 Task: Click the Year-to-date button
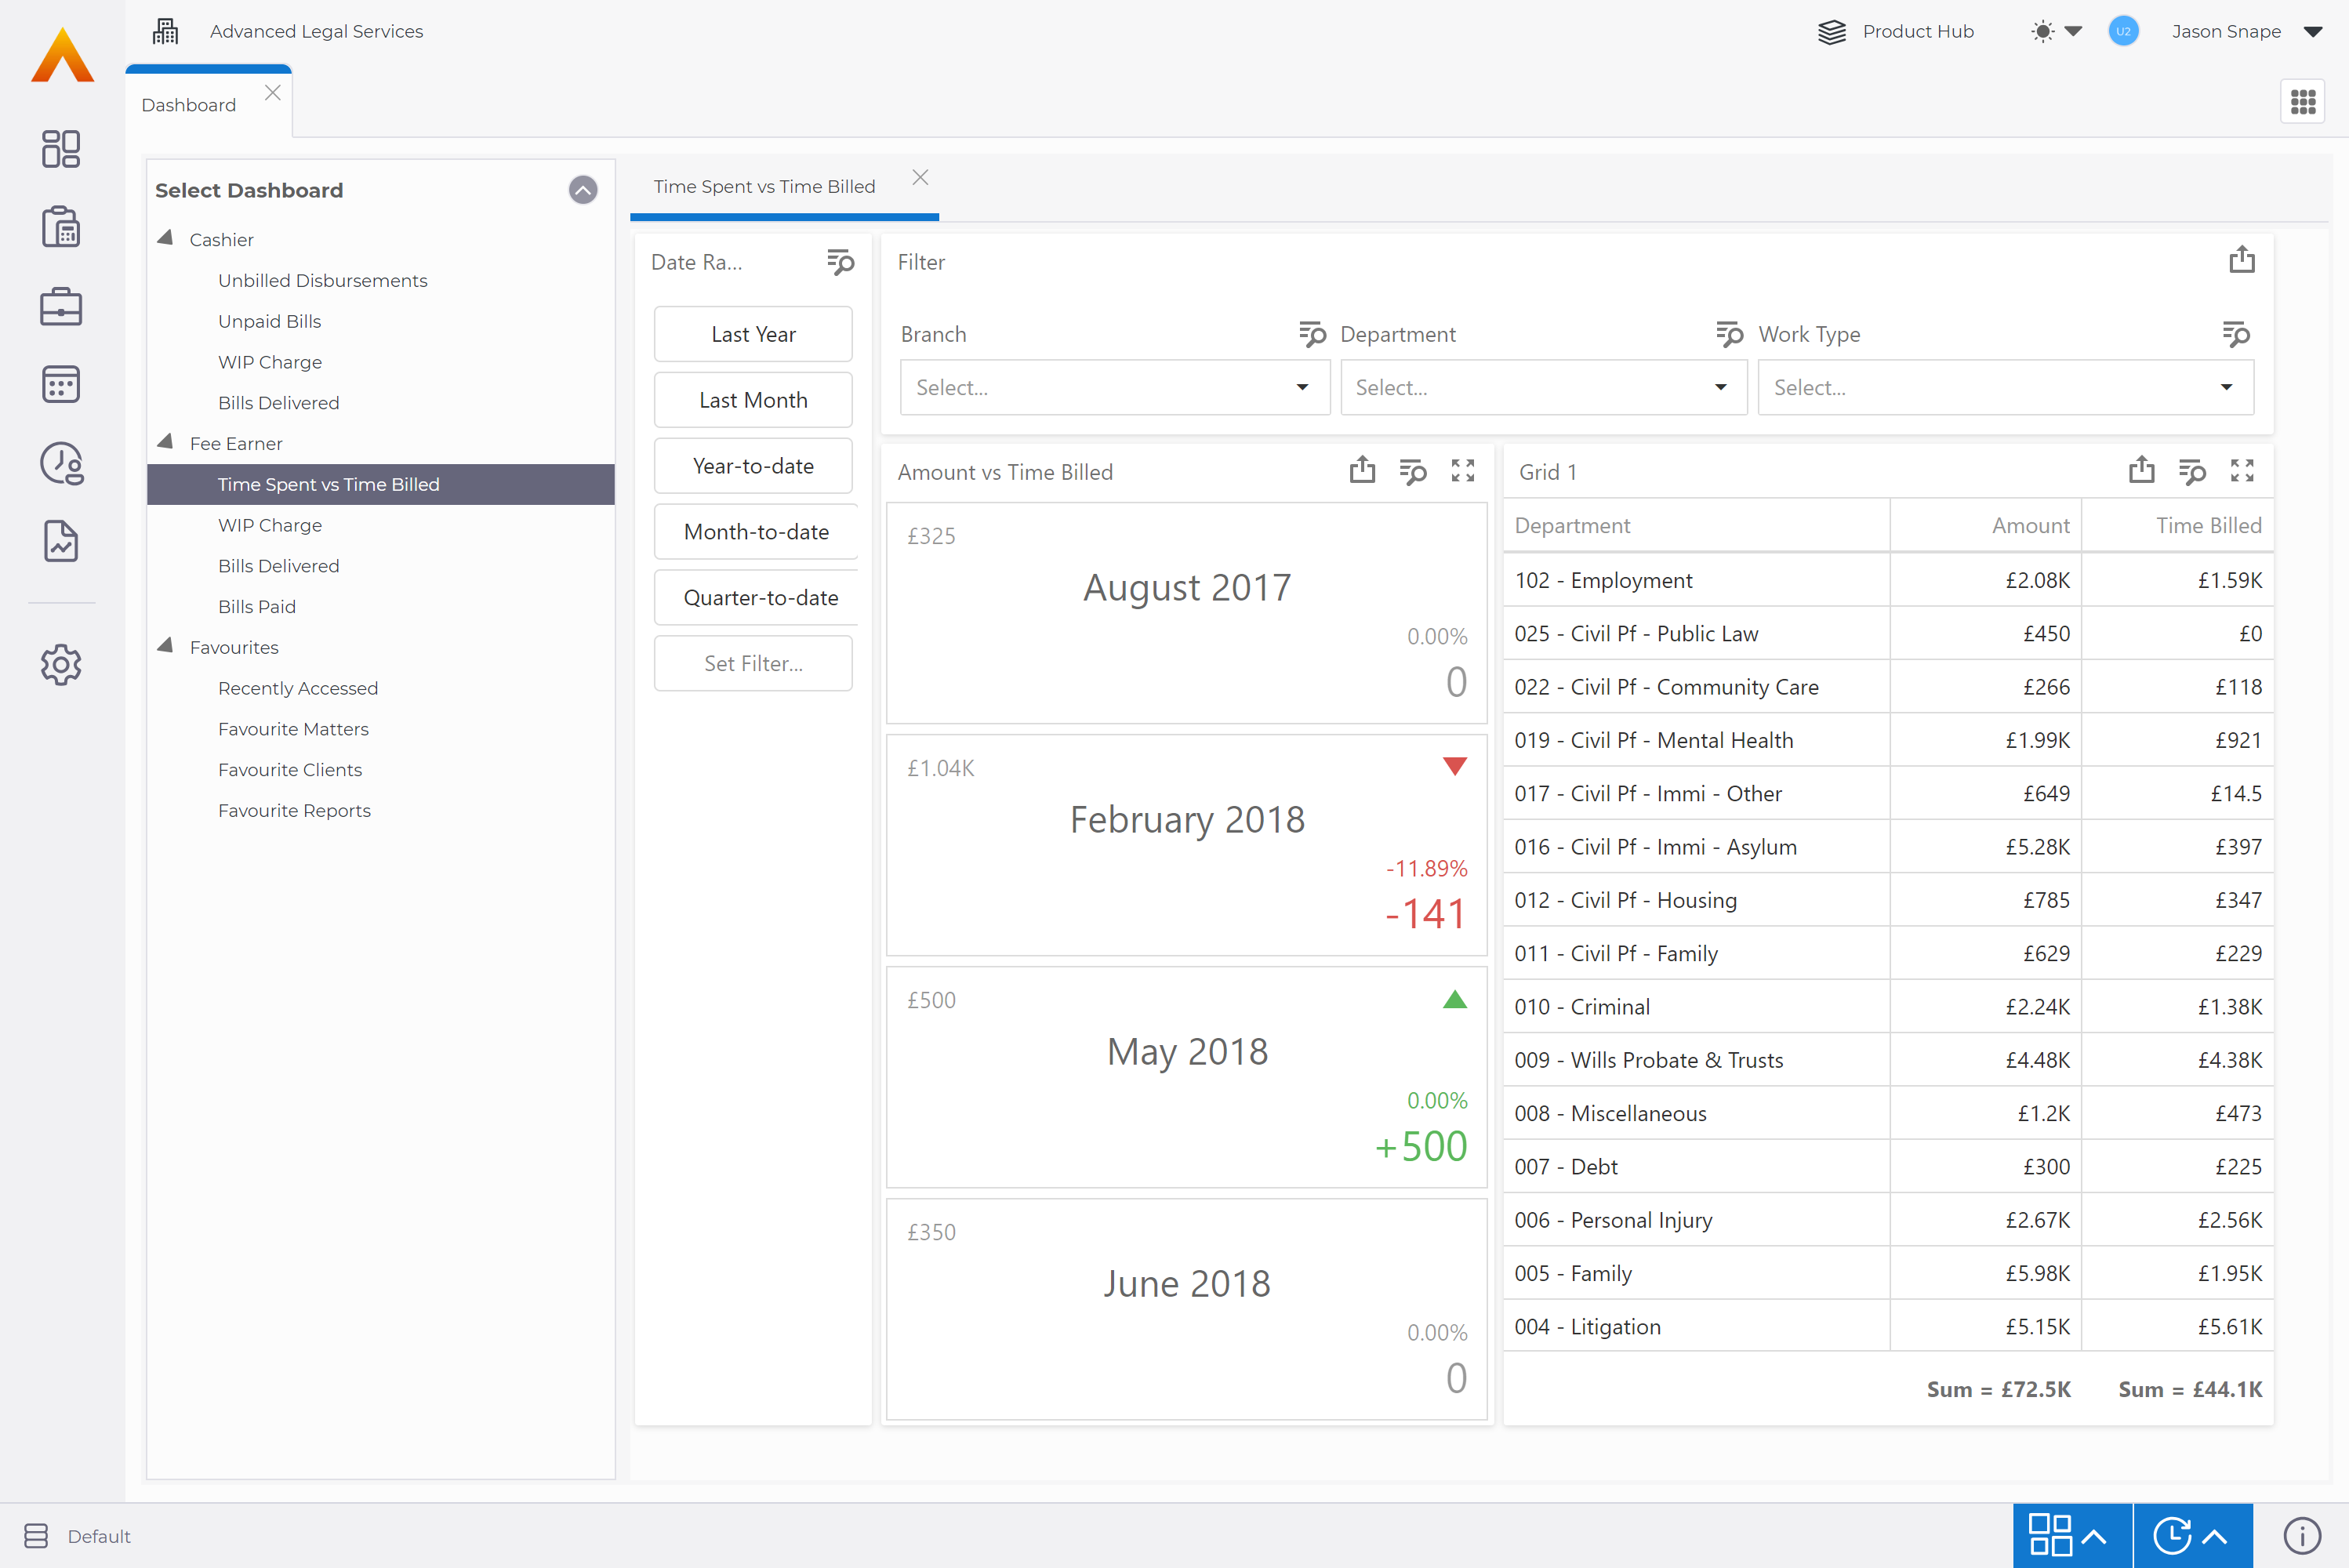753,466
